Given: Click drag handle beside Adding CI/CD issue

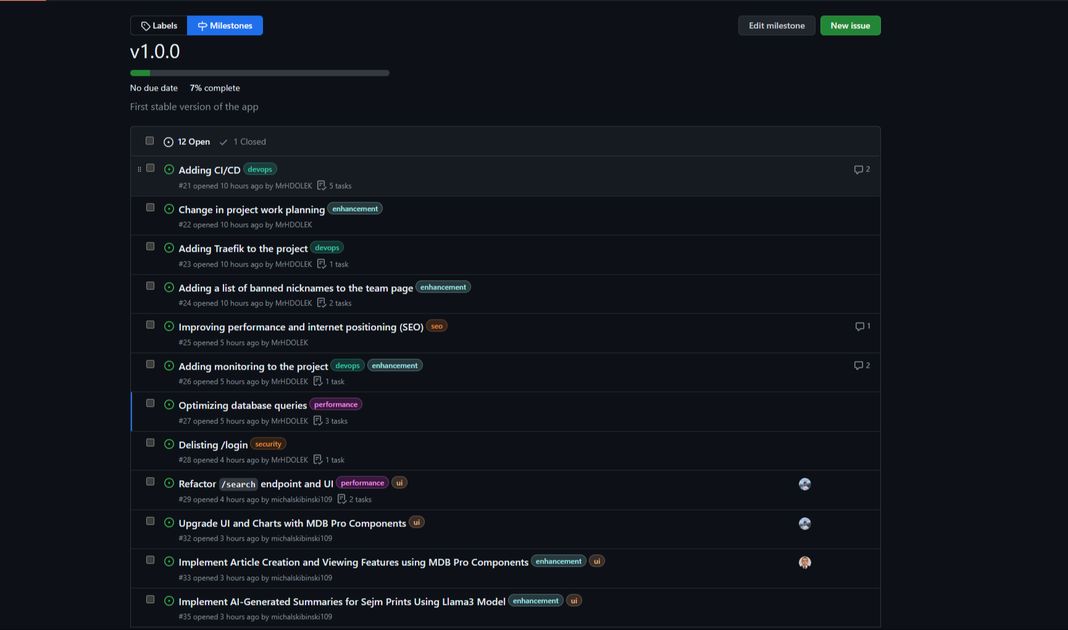Looking at the screenshot, I should (x=139, y=169).
